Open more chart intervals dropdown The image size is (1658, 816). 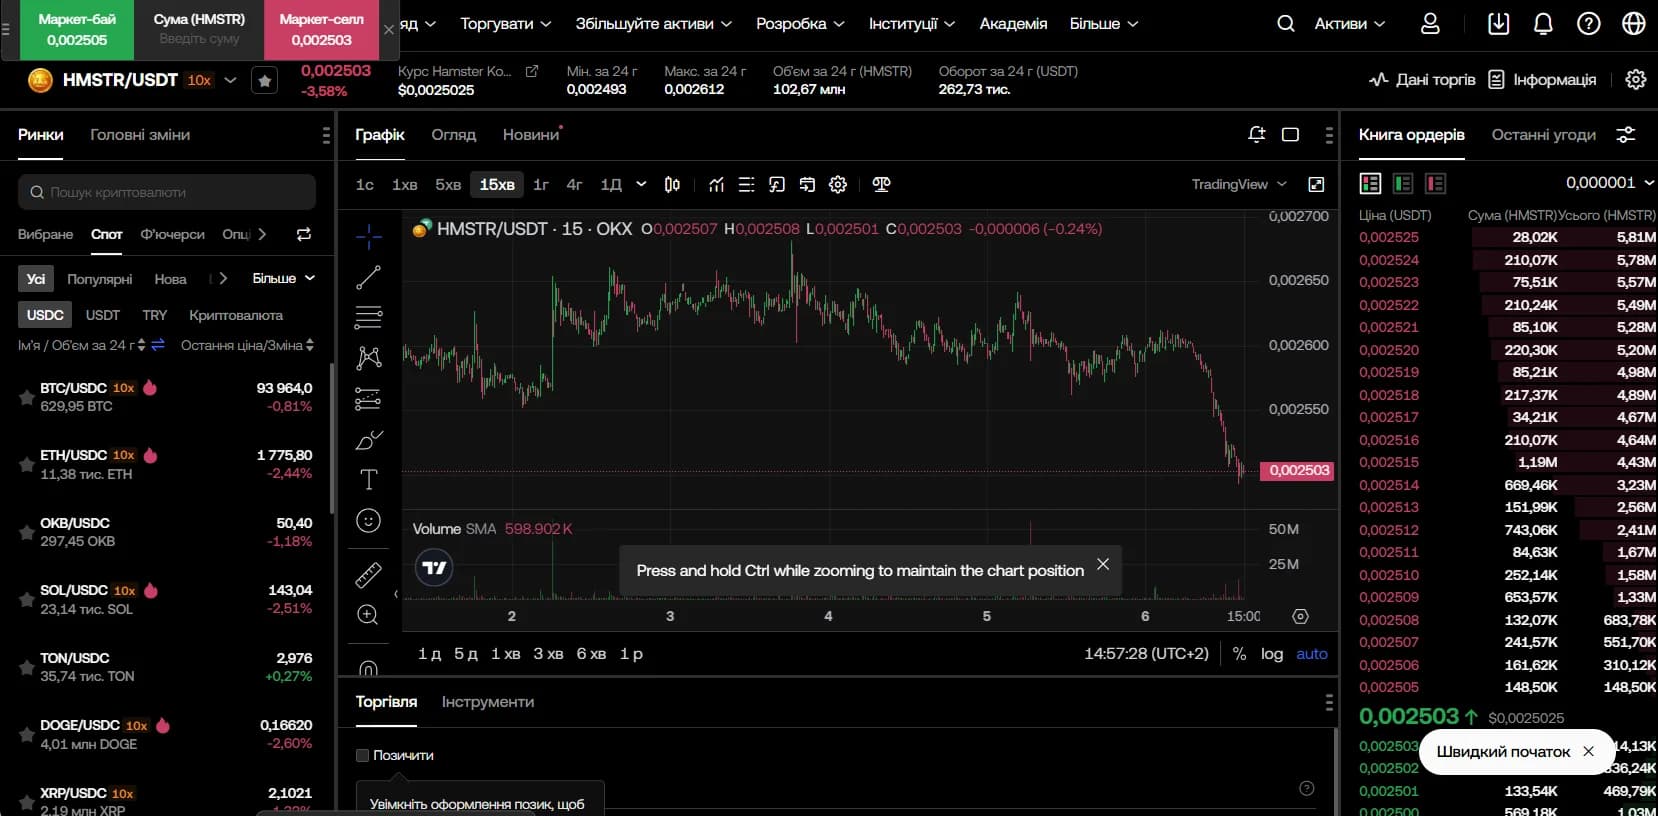point(641,184)
